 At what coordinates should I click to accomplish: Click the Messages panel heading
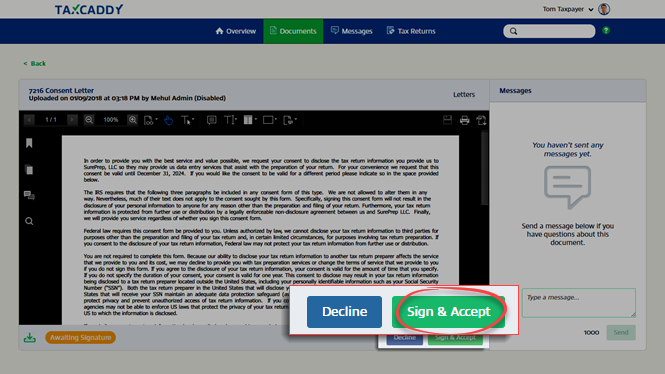(x=515, y=91)
